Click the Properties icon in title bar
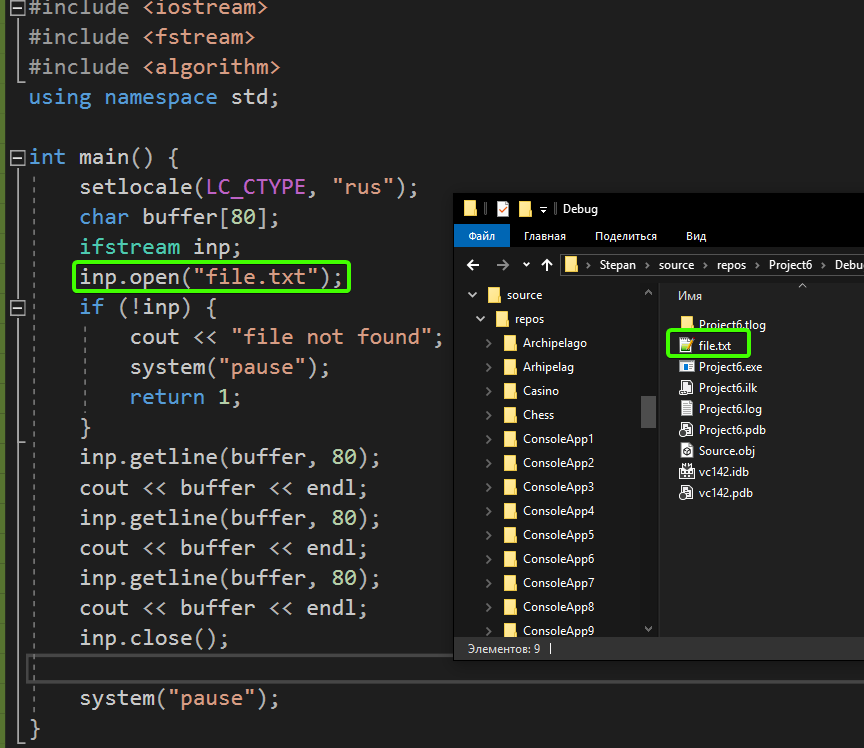The image size is (864, 748). (502, 209)
